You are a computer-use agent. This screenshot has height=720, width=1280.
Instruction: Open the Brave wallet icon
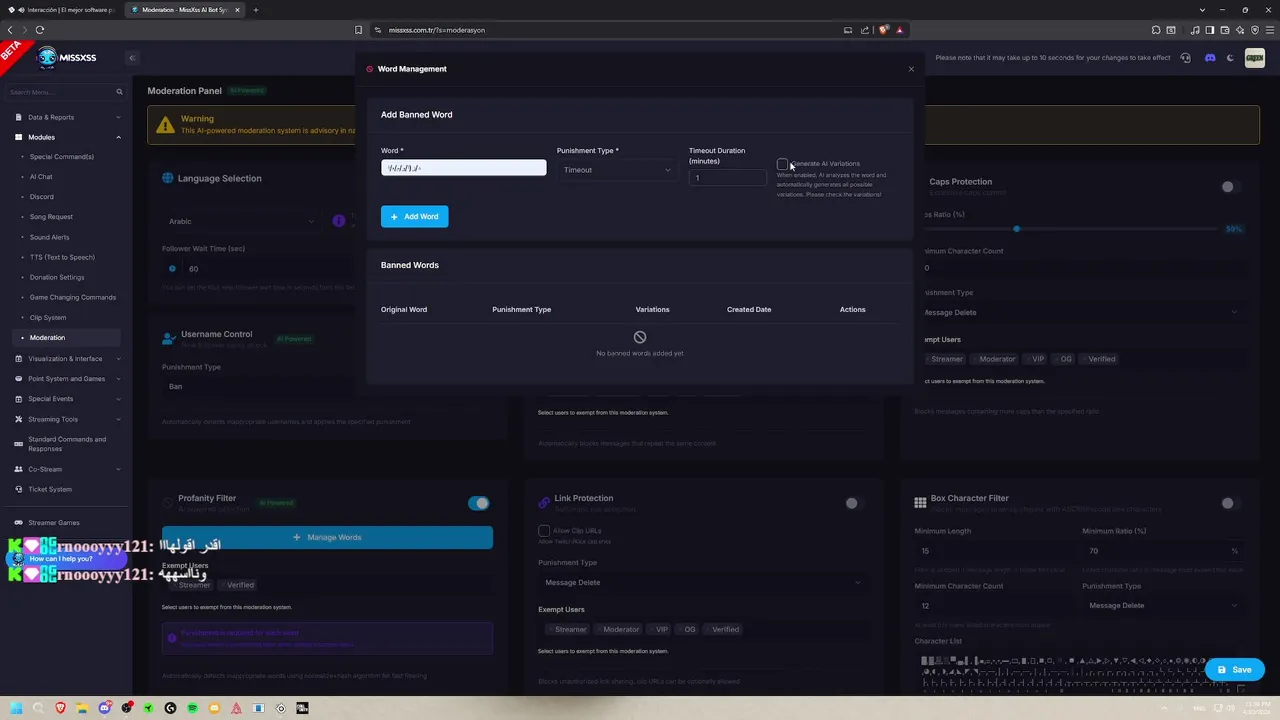pyautogui.click(x=1223, y=30)
